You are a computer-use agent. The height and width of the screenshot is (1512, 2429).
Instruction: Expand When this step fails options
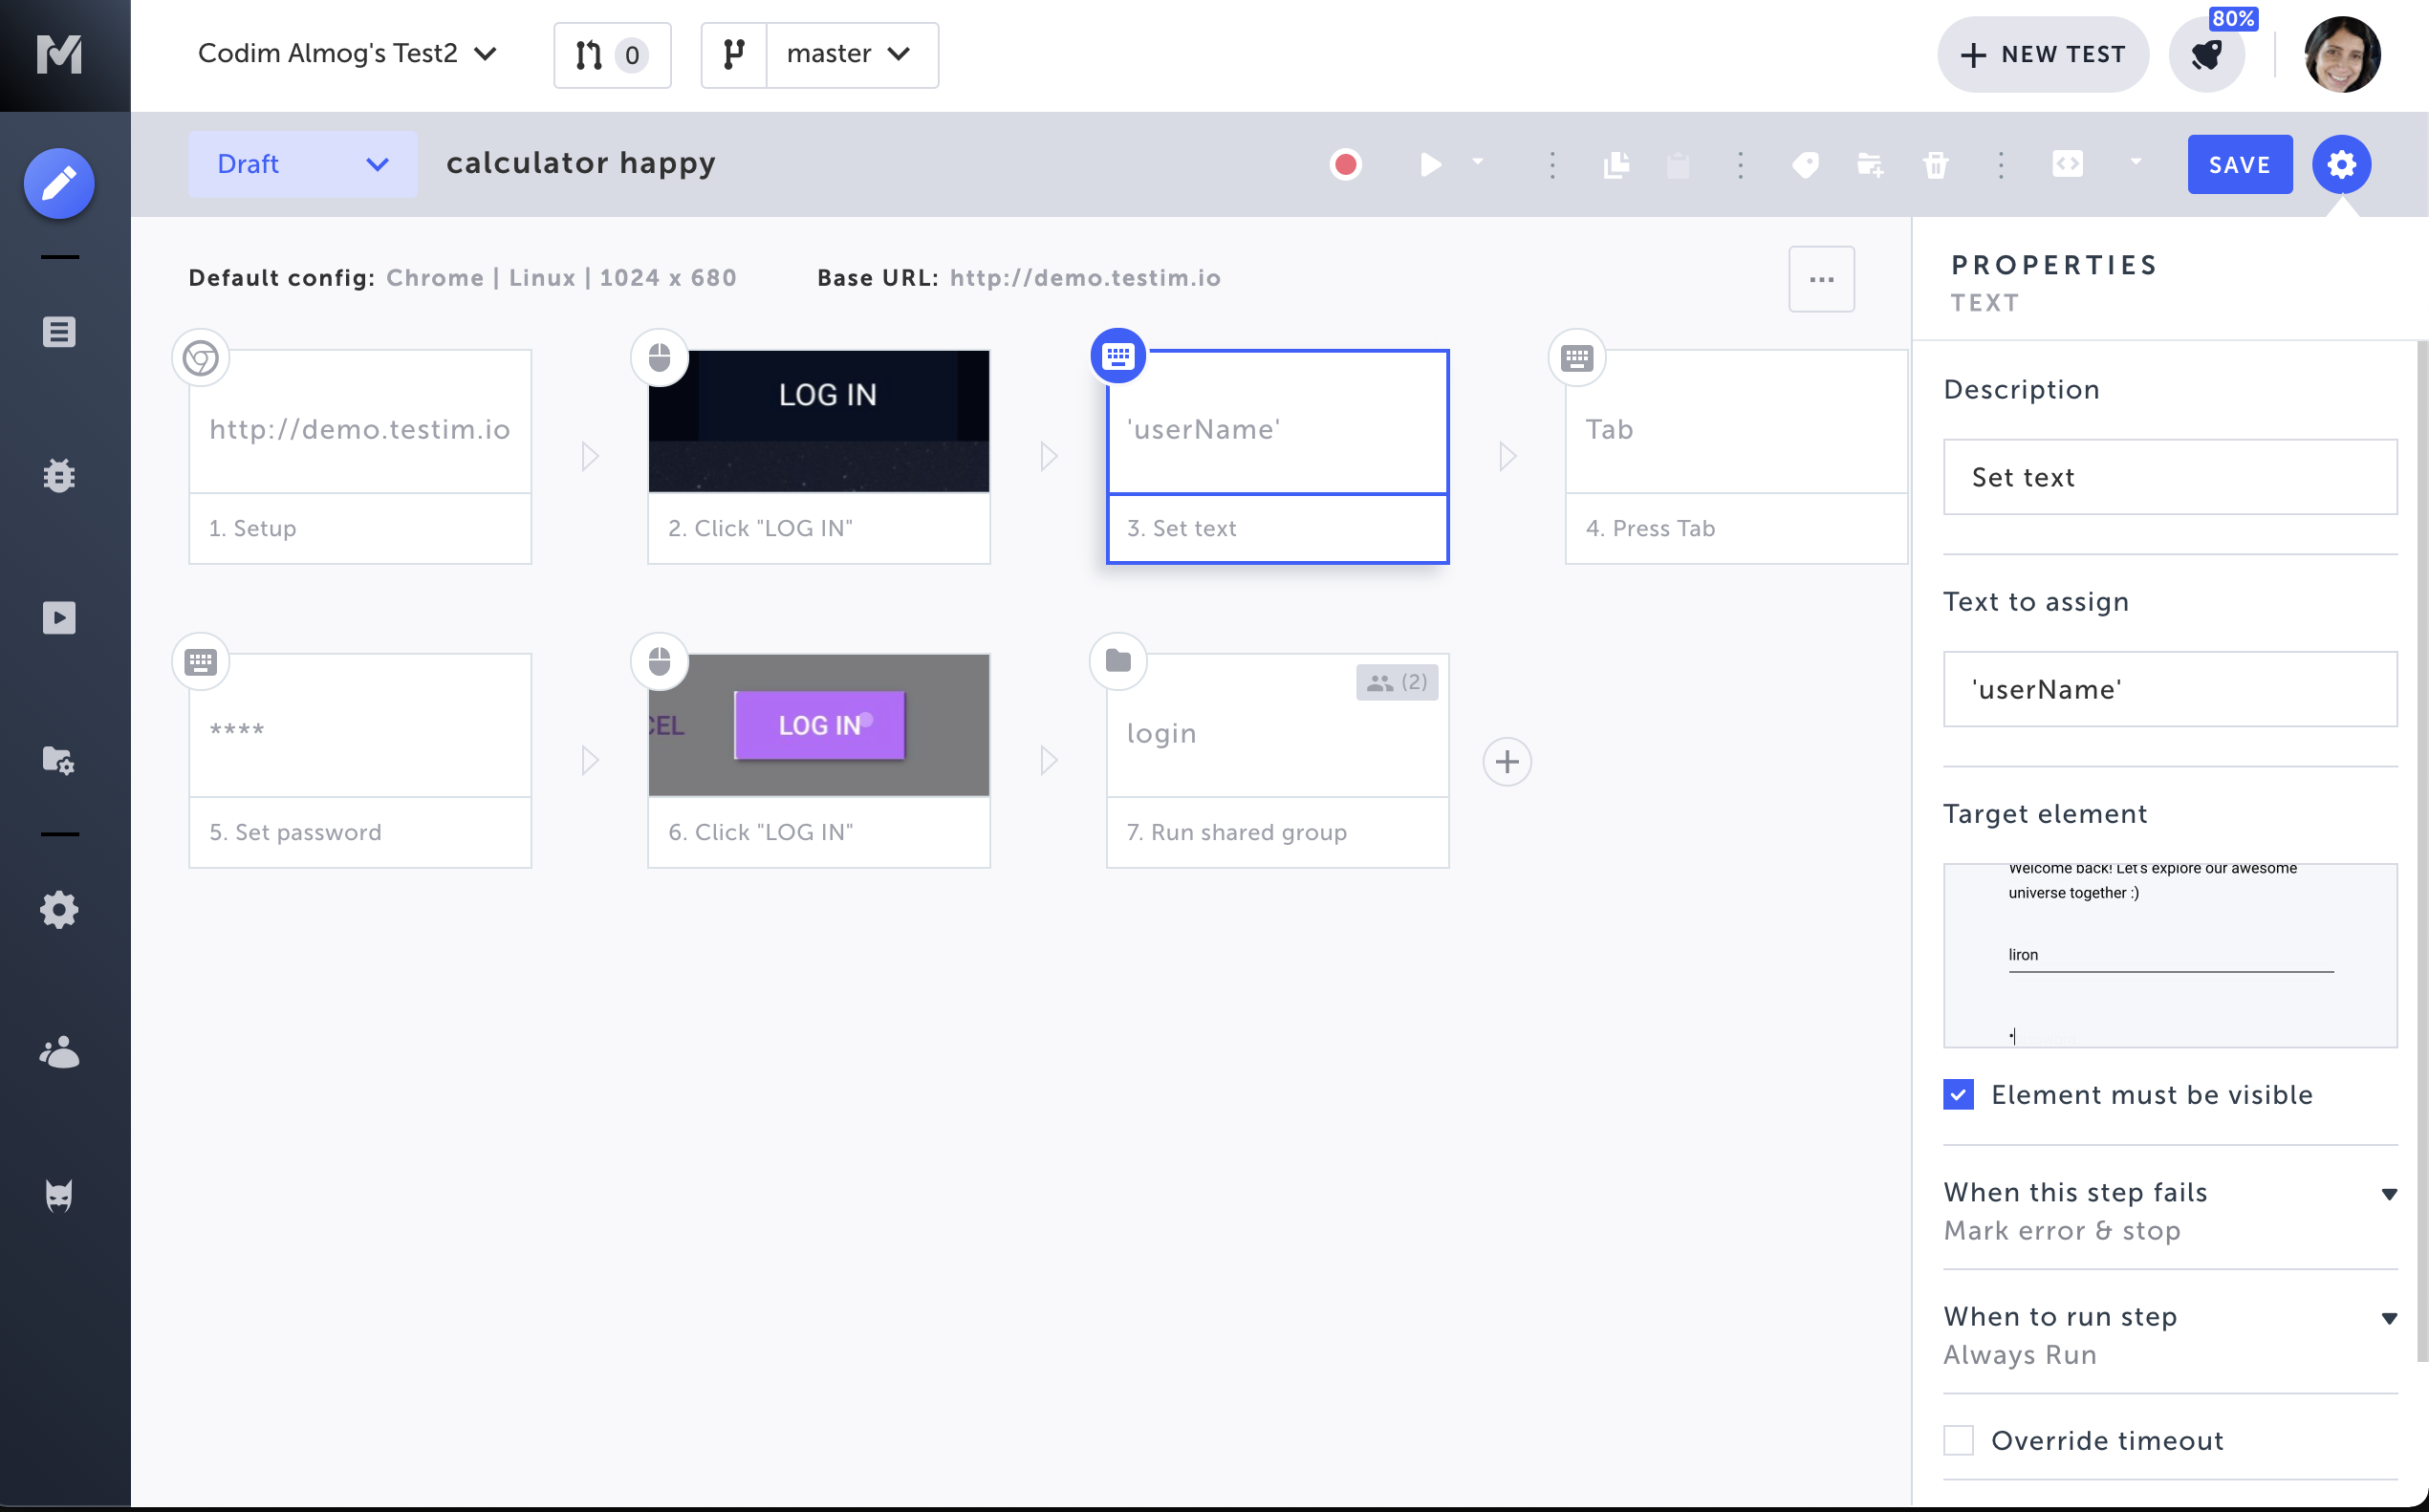pos(2388,1193)
